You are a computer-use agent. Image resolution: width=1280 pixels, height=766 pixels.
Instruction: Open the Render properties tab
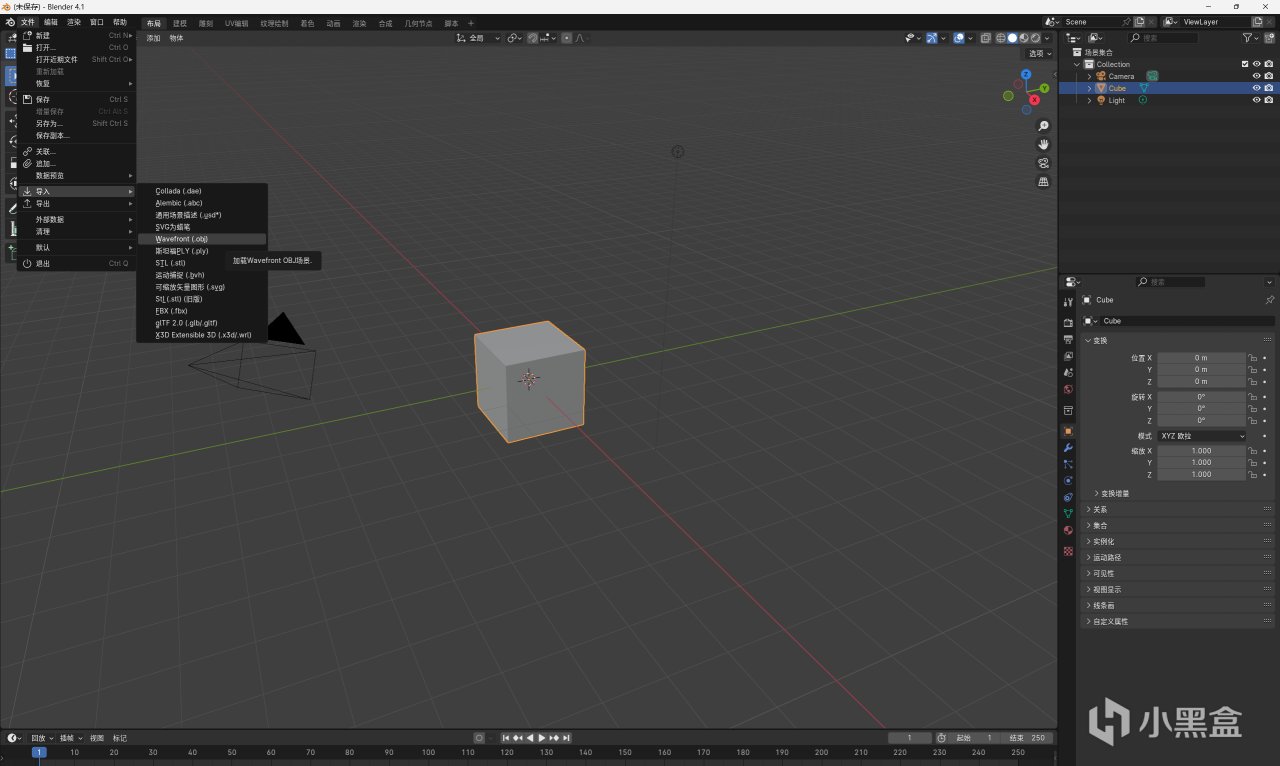coord(1068,322)
